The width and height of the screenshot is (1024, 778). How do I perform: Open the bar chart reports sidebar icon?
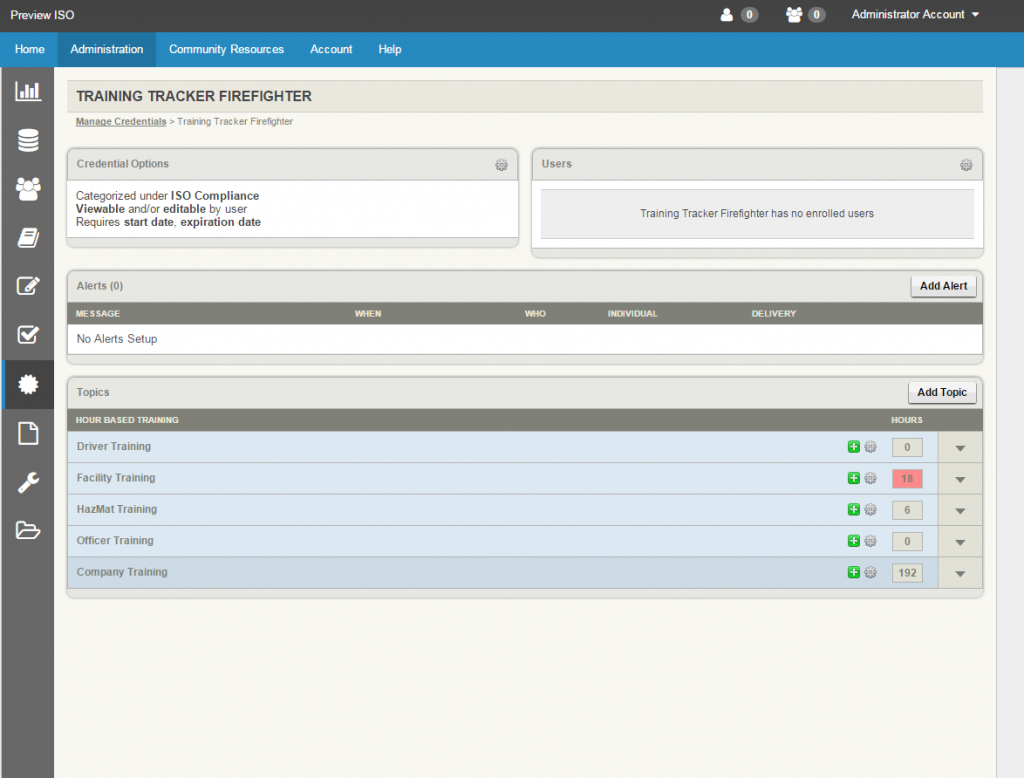click(x=28, y=92)
